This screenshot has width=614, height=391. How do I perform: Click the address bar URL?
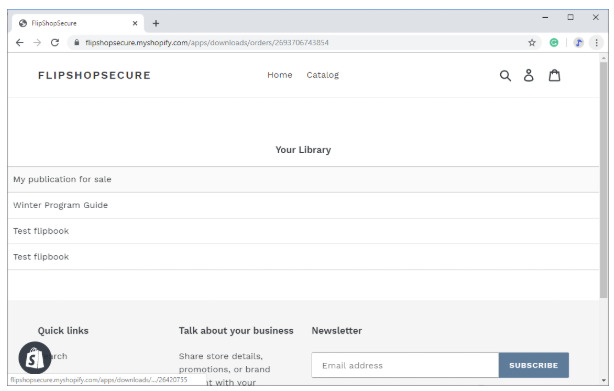tap(207, 43)
